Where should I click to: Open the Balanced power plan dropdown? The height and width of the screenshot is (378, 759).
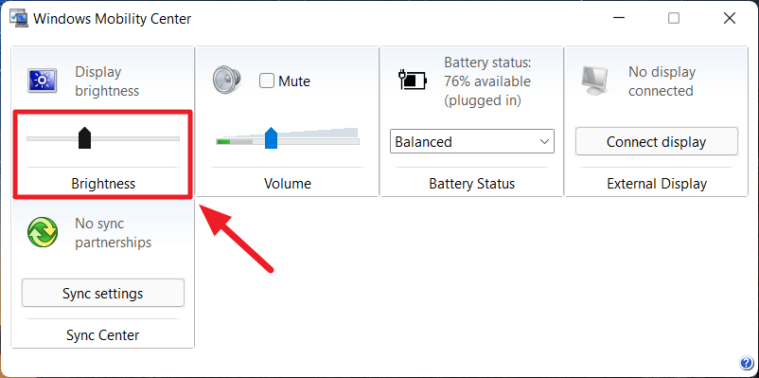click(472, 142)
